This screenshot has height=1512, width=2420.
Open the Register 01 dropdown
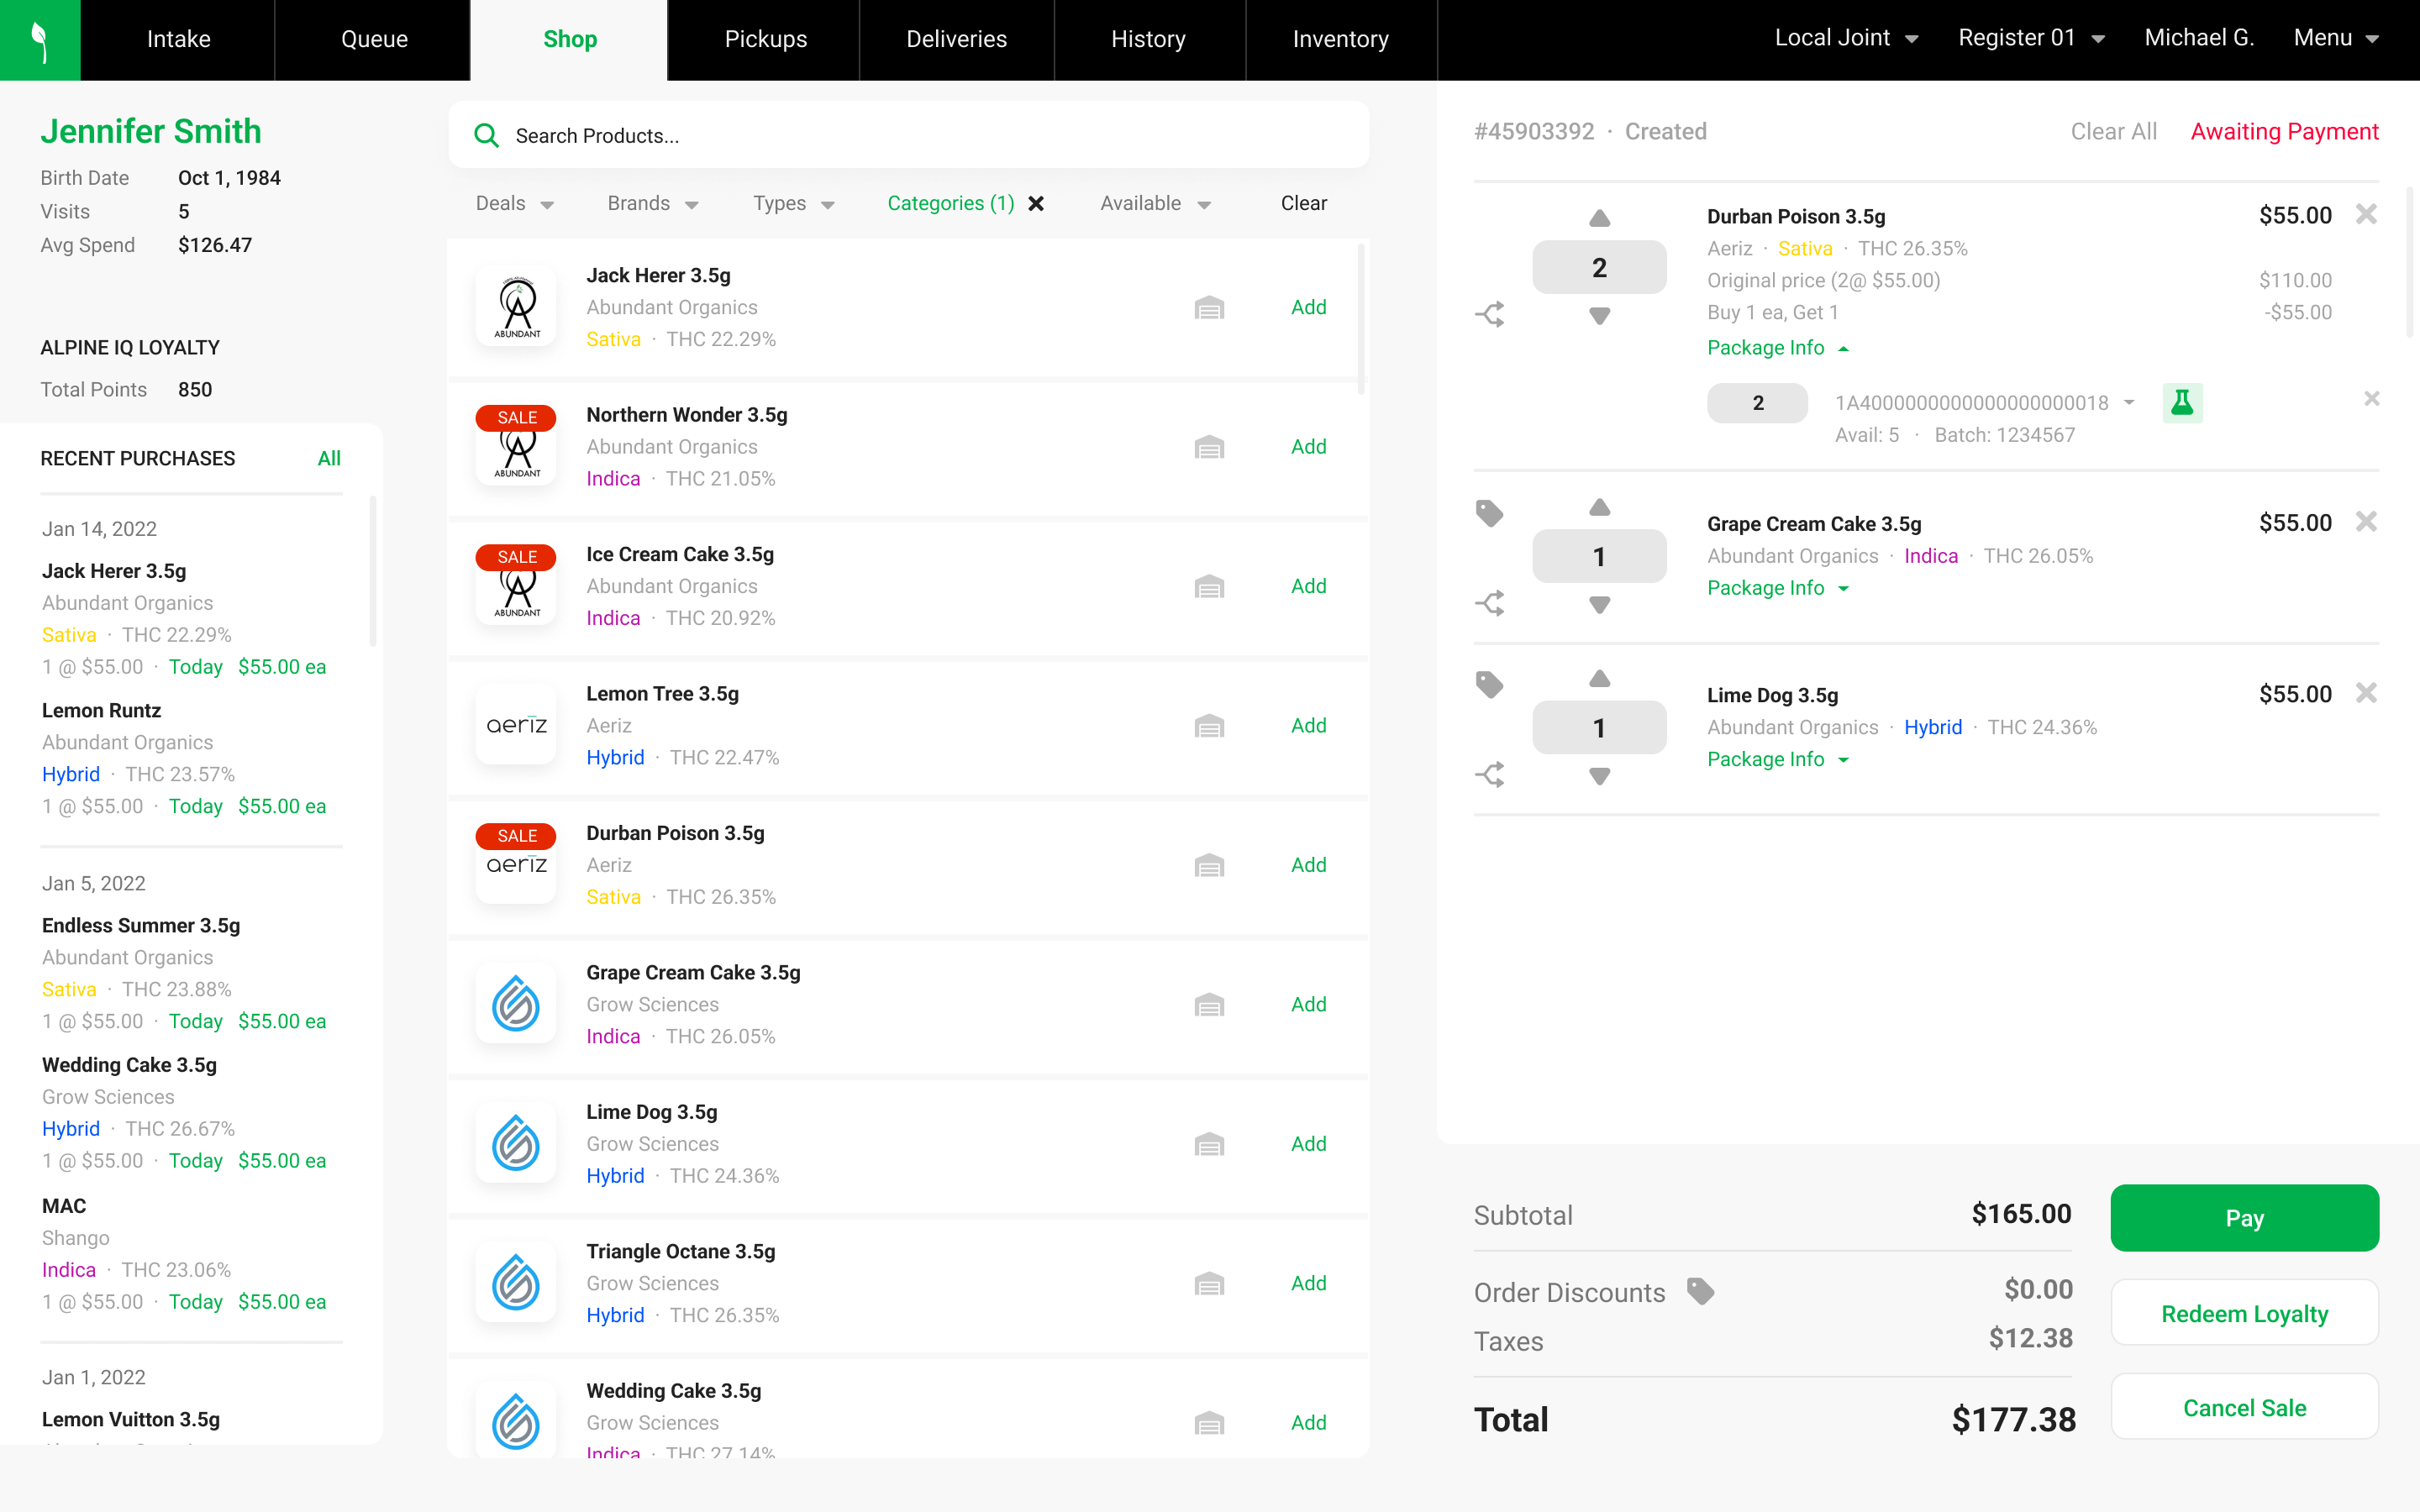click(x=2031, y=38)
